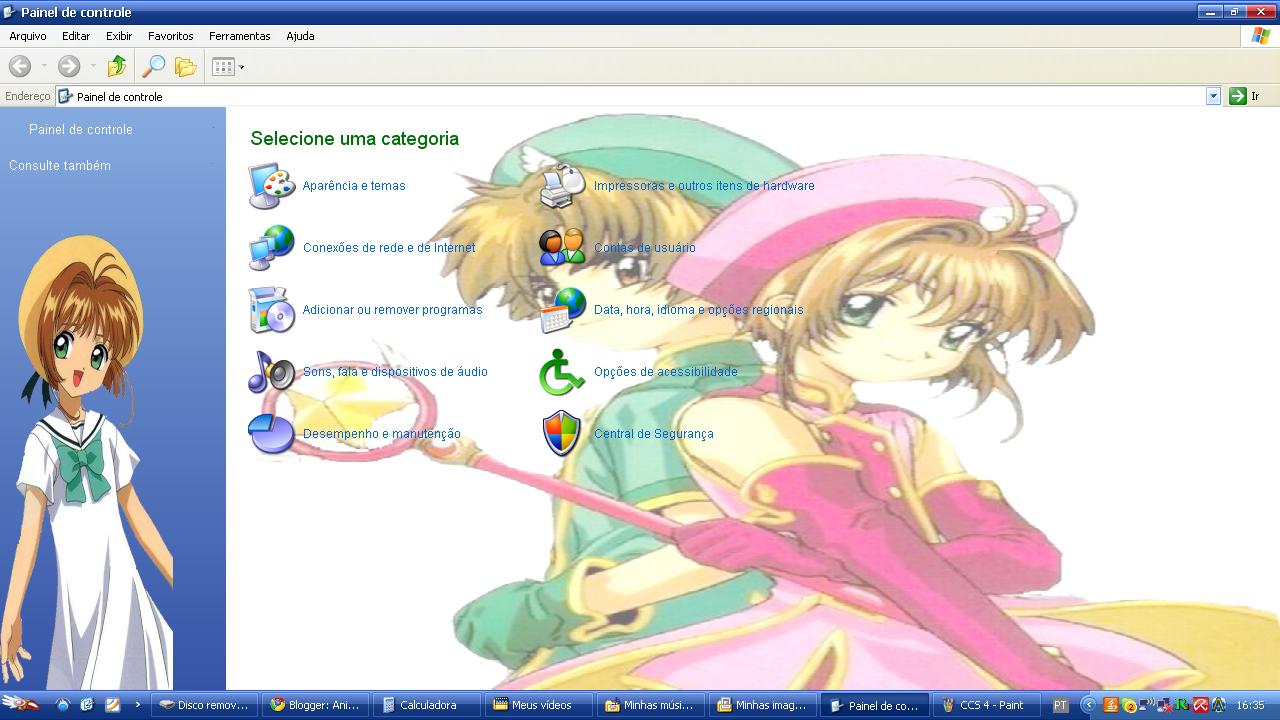Screen dimensions: 1280x720
Task: Toggle the Folders pane toolbar icon
Action: point(186,67)
